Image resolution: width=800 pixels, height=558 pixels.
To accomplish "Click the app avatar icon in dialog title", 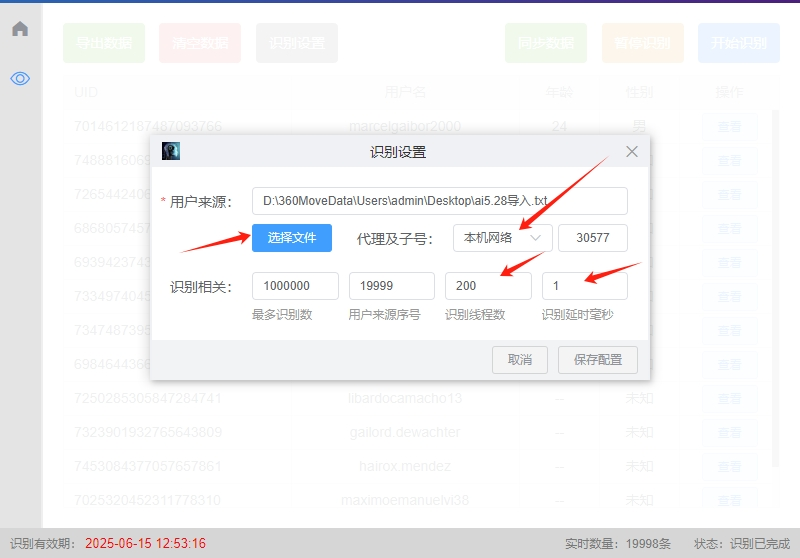I will [171, 151].
